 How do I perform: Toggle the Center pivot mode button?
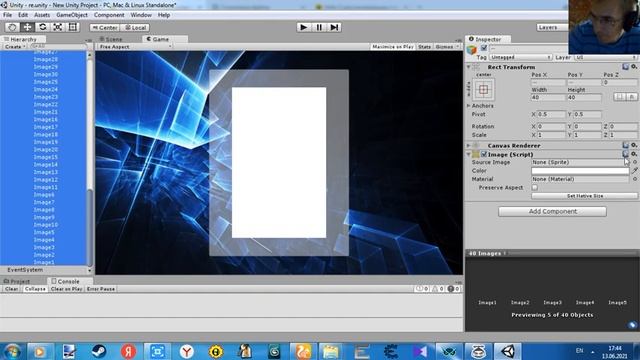pos(104,28)
